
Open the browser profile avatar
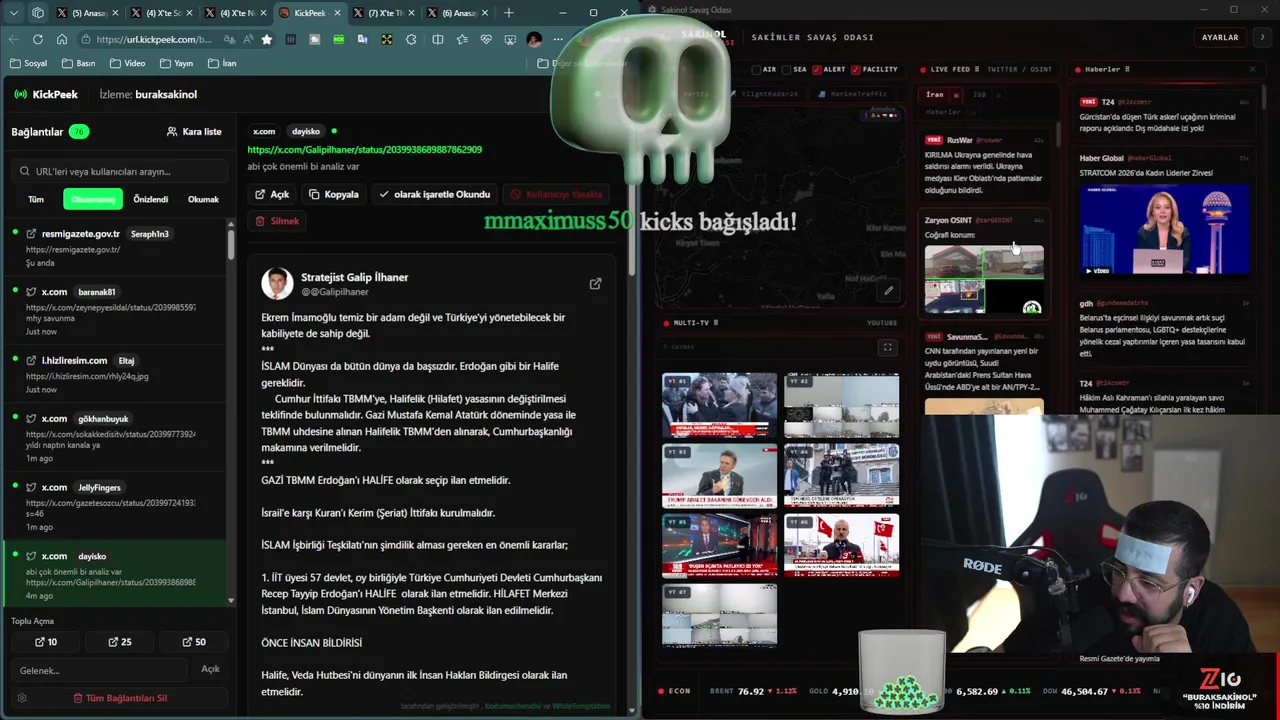[534, 39]
